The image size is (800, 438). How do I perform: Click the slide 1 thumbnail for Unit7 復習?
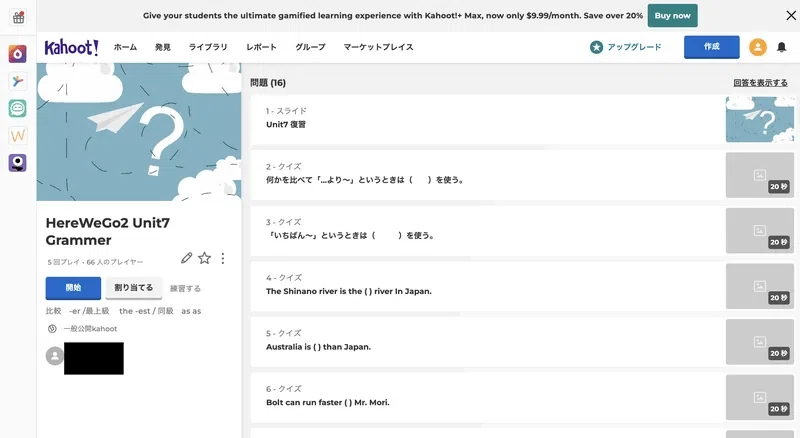click(760, 119)
